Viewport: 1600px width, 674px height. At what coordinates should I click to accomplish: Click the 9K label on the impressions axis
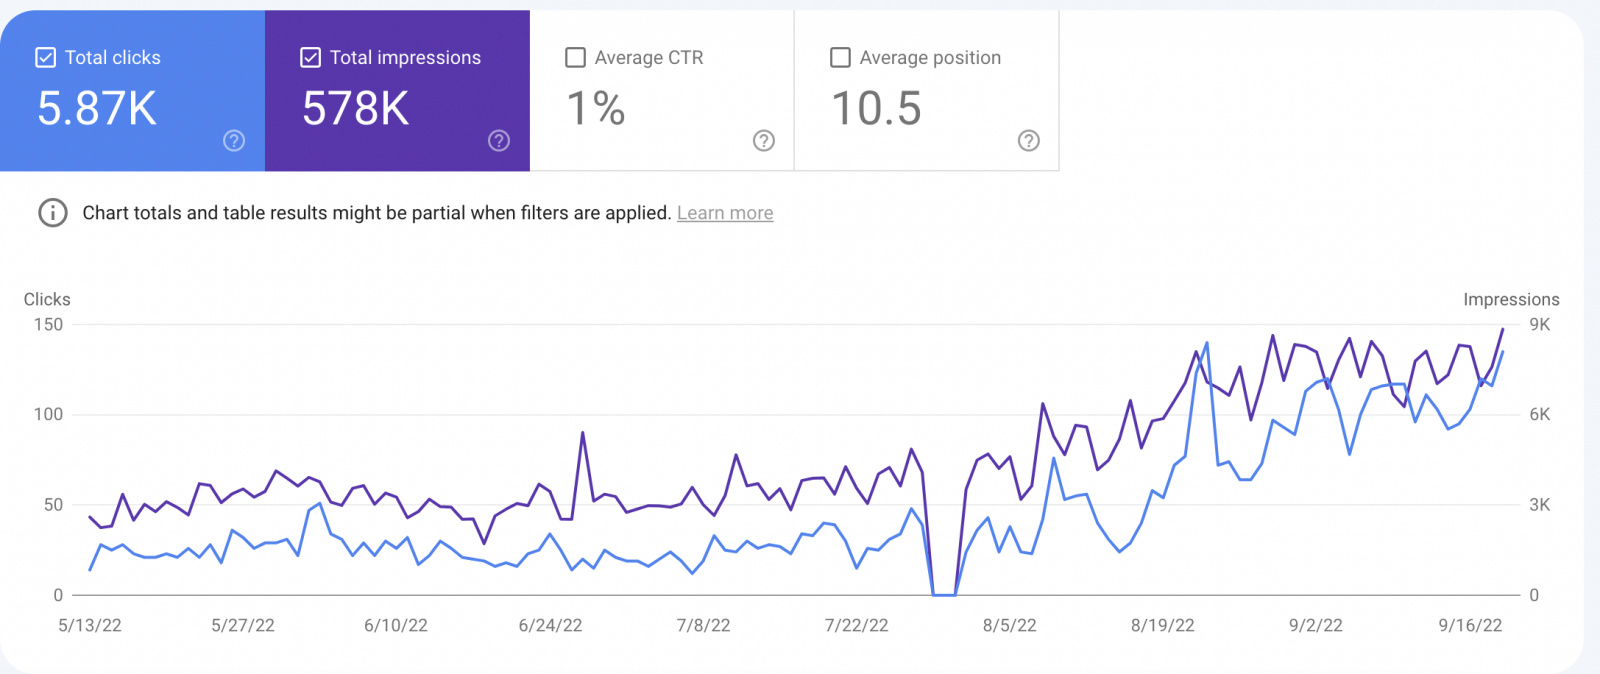[1540, 324]
